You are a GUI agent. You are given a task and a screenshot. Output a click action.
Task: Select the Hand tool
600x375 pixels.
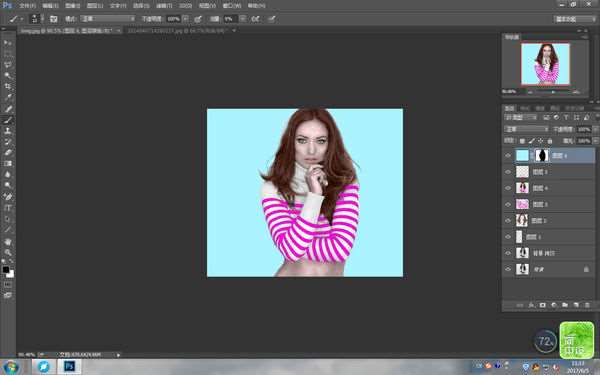[8, 241]
